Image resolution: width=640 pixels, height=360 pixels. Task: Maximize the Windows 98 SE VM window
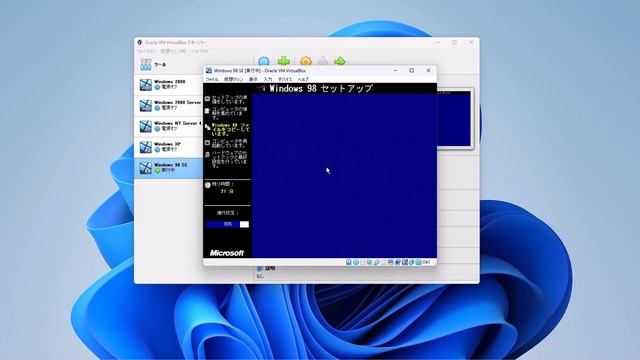411,71
